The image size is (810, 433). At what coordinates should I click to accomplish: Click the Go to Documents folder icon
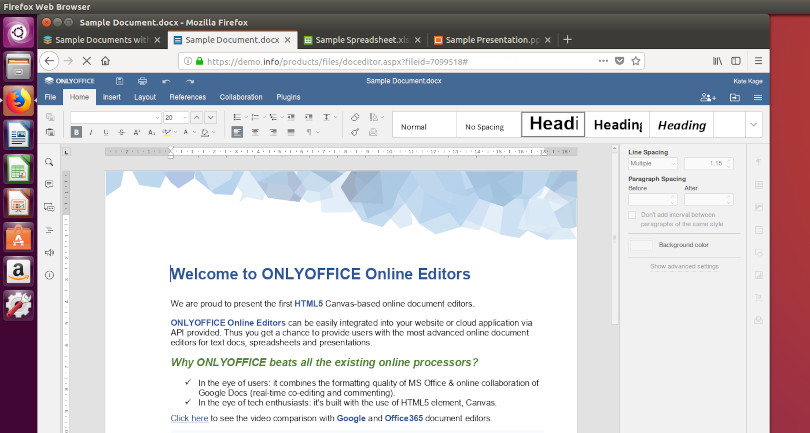735,97
